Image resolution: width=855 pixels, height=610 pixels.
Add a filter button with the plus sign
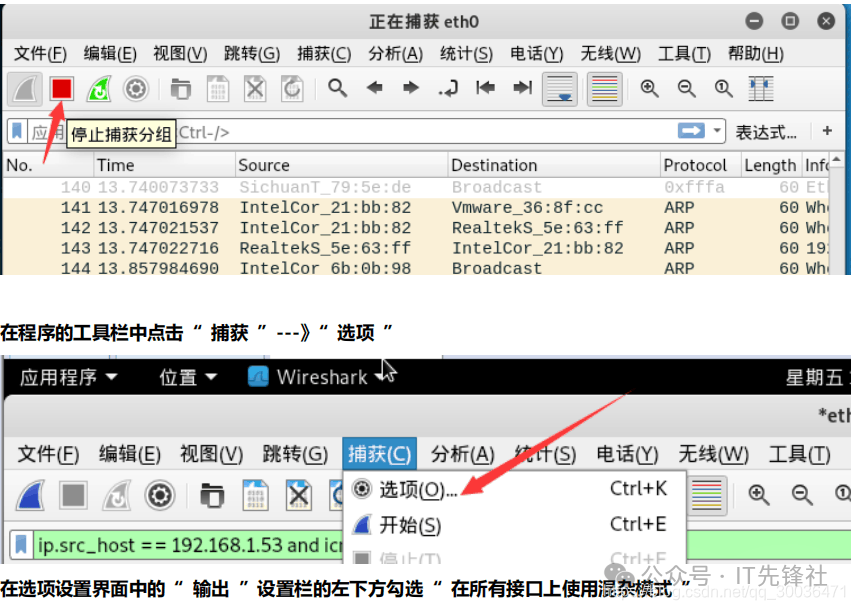pyautogui.click(x=827, y=131)
